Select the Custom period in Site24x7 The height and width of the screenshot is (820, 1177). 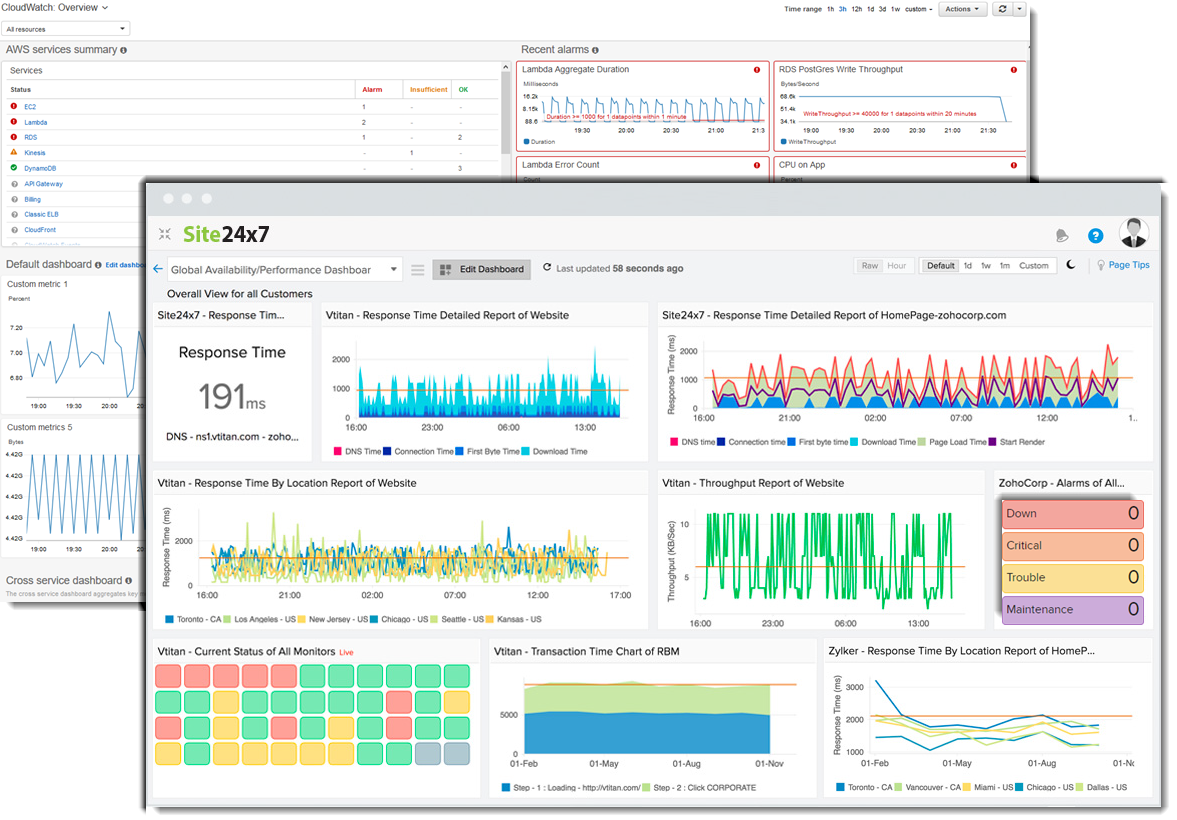[1033, 266]
